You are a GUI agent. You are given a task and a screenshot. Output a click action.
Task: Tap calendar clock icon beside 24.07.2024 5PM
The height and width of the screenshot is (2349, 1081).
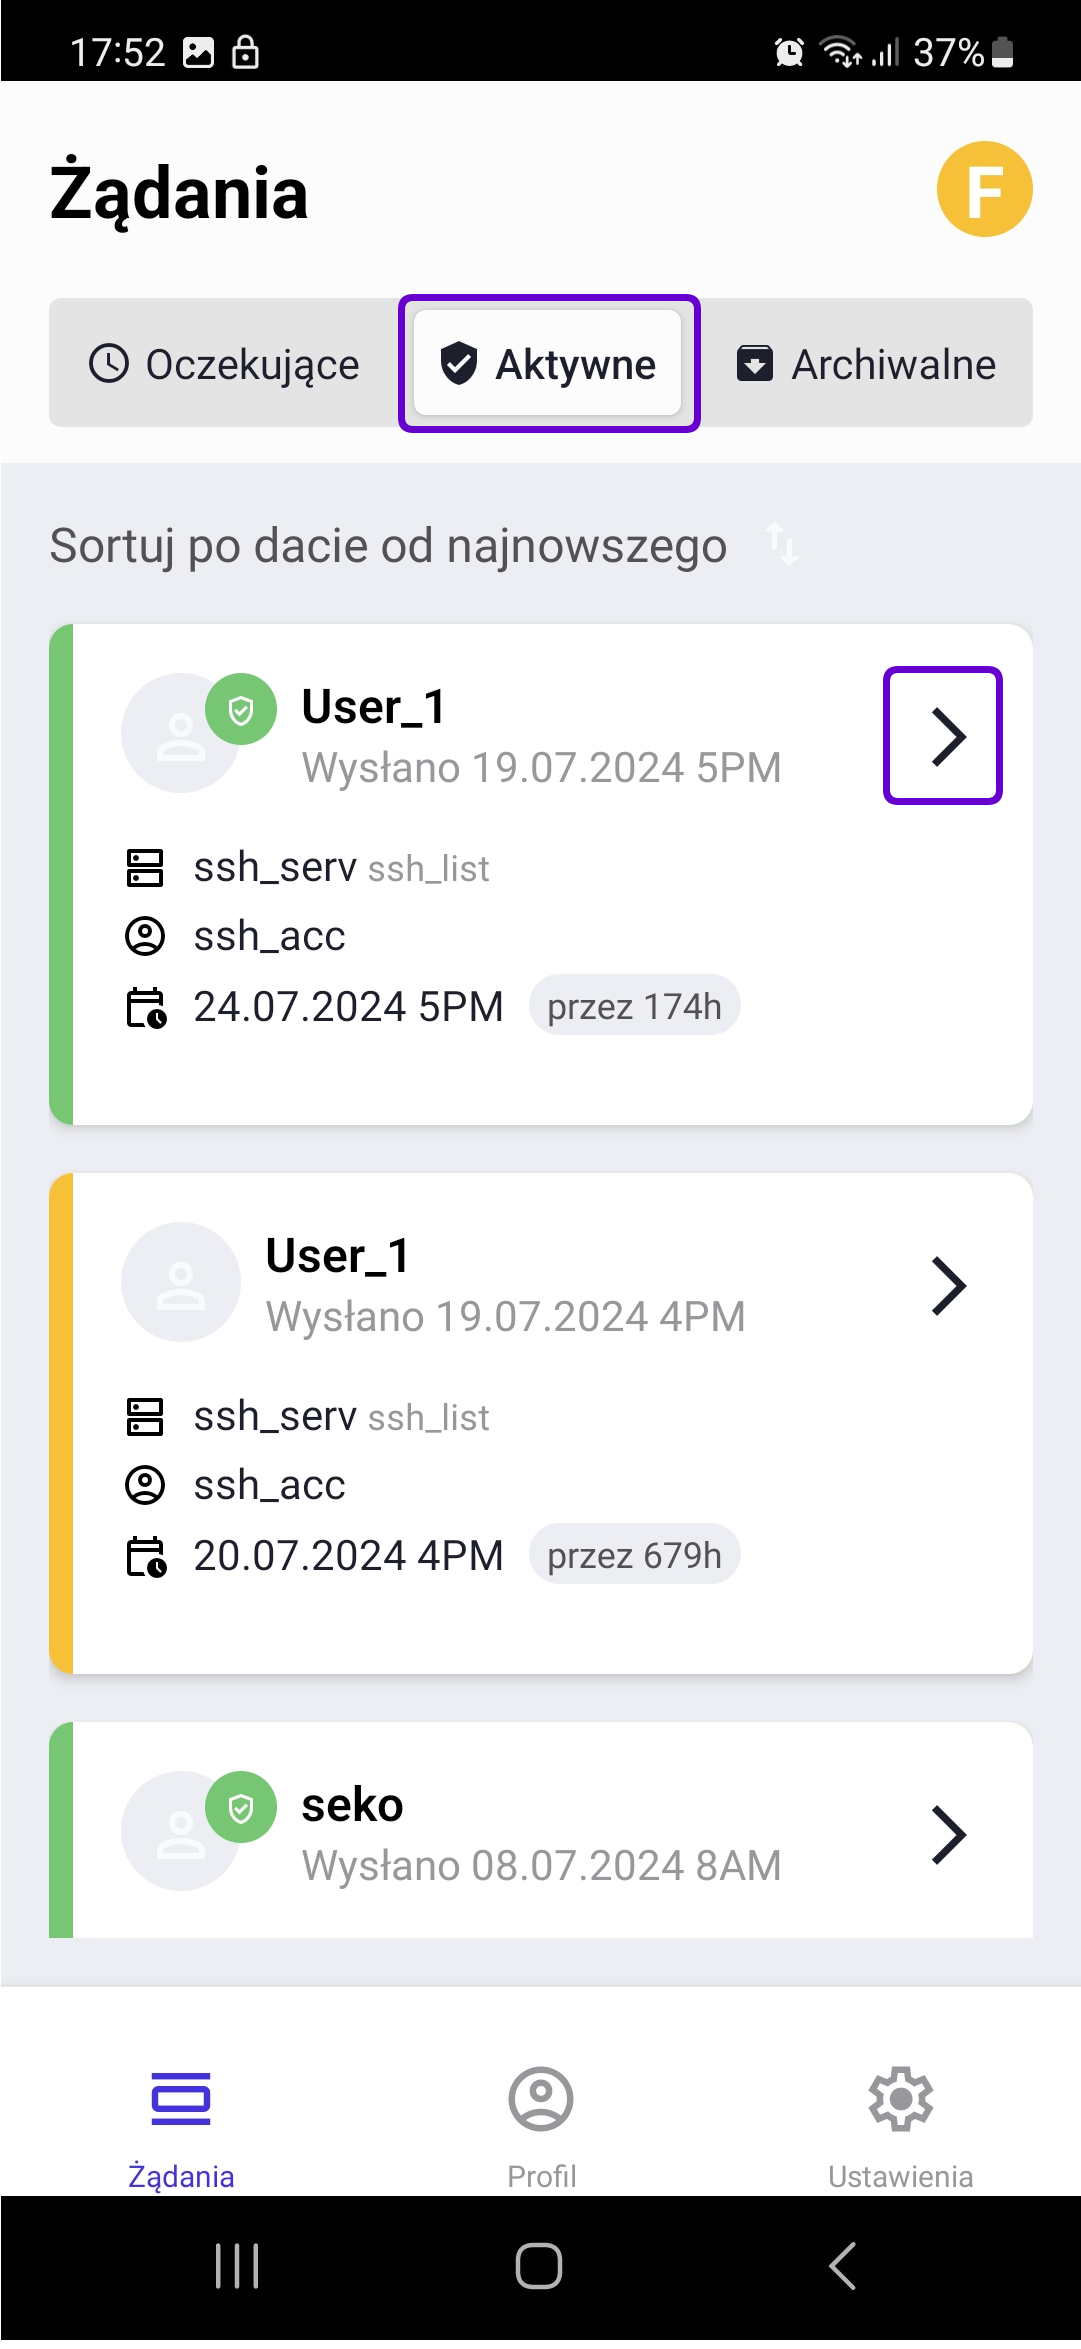click(146, 1007)
